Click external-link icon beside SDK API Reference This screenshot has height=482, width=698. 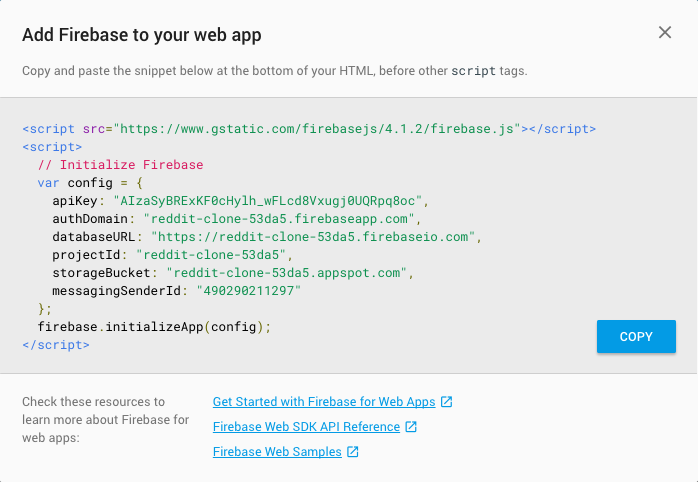point(411,426)
